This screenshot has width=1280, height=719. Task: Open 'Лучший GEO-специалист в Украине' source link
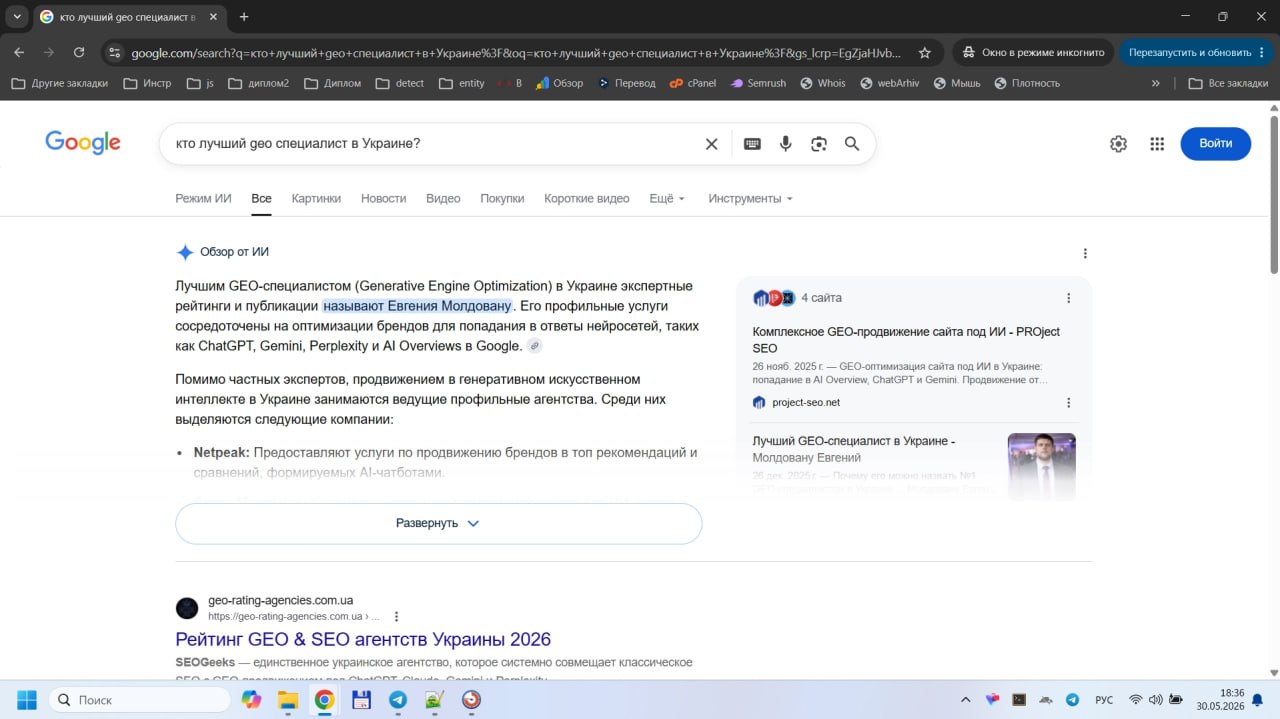click(x=853, y=449)
